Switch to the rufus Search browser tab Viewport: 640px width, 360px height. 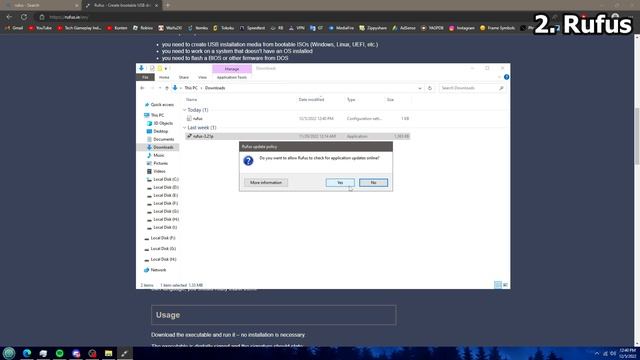tap(41, 5)
